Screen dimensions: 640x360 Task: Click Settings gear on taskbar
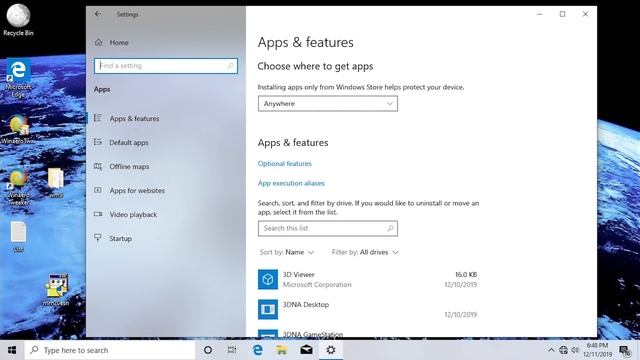tap(331, 350)
